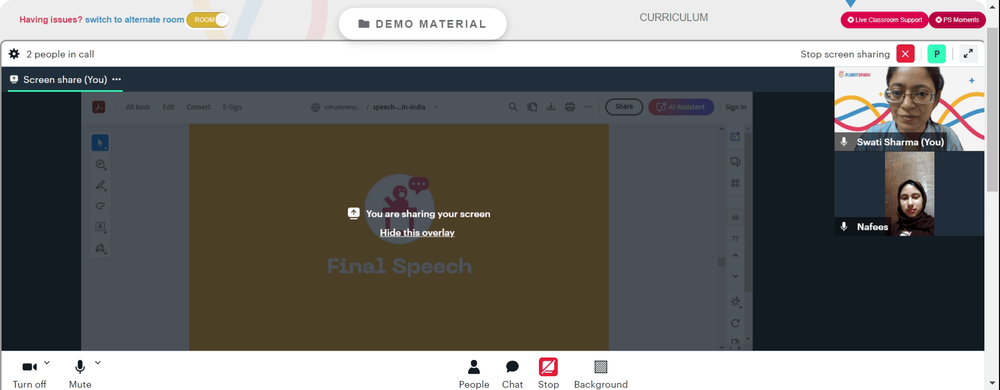The width and height of the screenshot is (1000, 390).
Task: Click Acrobat logo in shared PDF viewer
Action: click(x=98, y=107)
